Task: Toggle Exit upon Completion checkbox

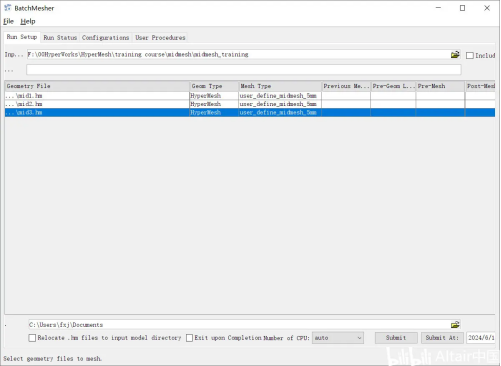Action: point(189,338)
